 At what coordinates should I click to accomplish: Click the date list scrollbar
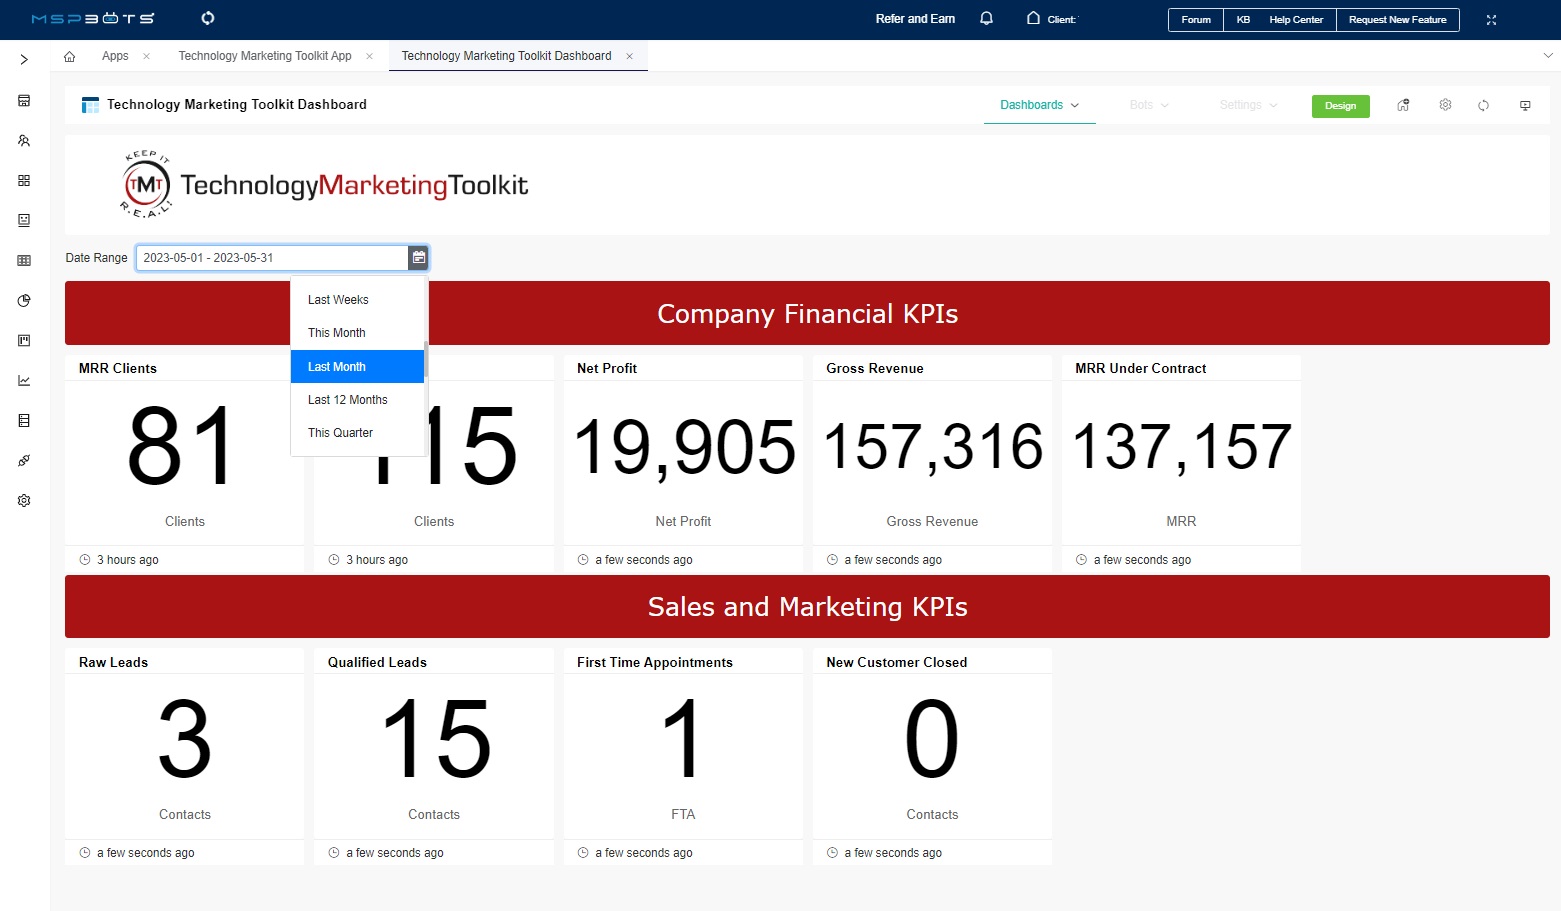click(426, 360)
